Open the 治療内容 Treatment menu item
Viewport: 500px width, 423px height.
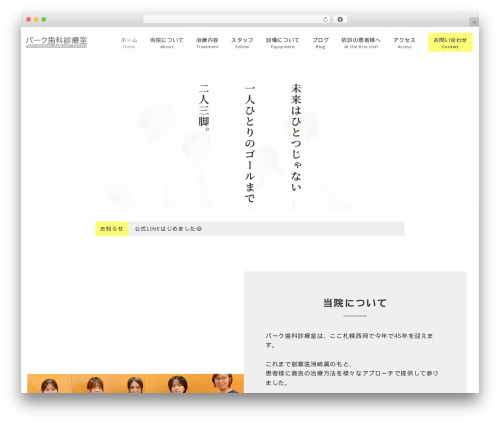pyautogui.click(x=207, y=43)
